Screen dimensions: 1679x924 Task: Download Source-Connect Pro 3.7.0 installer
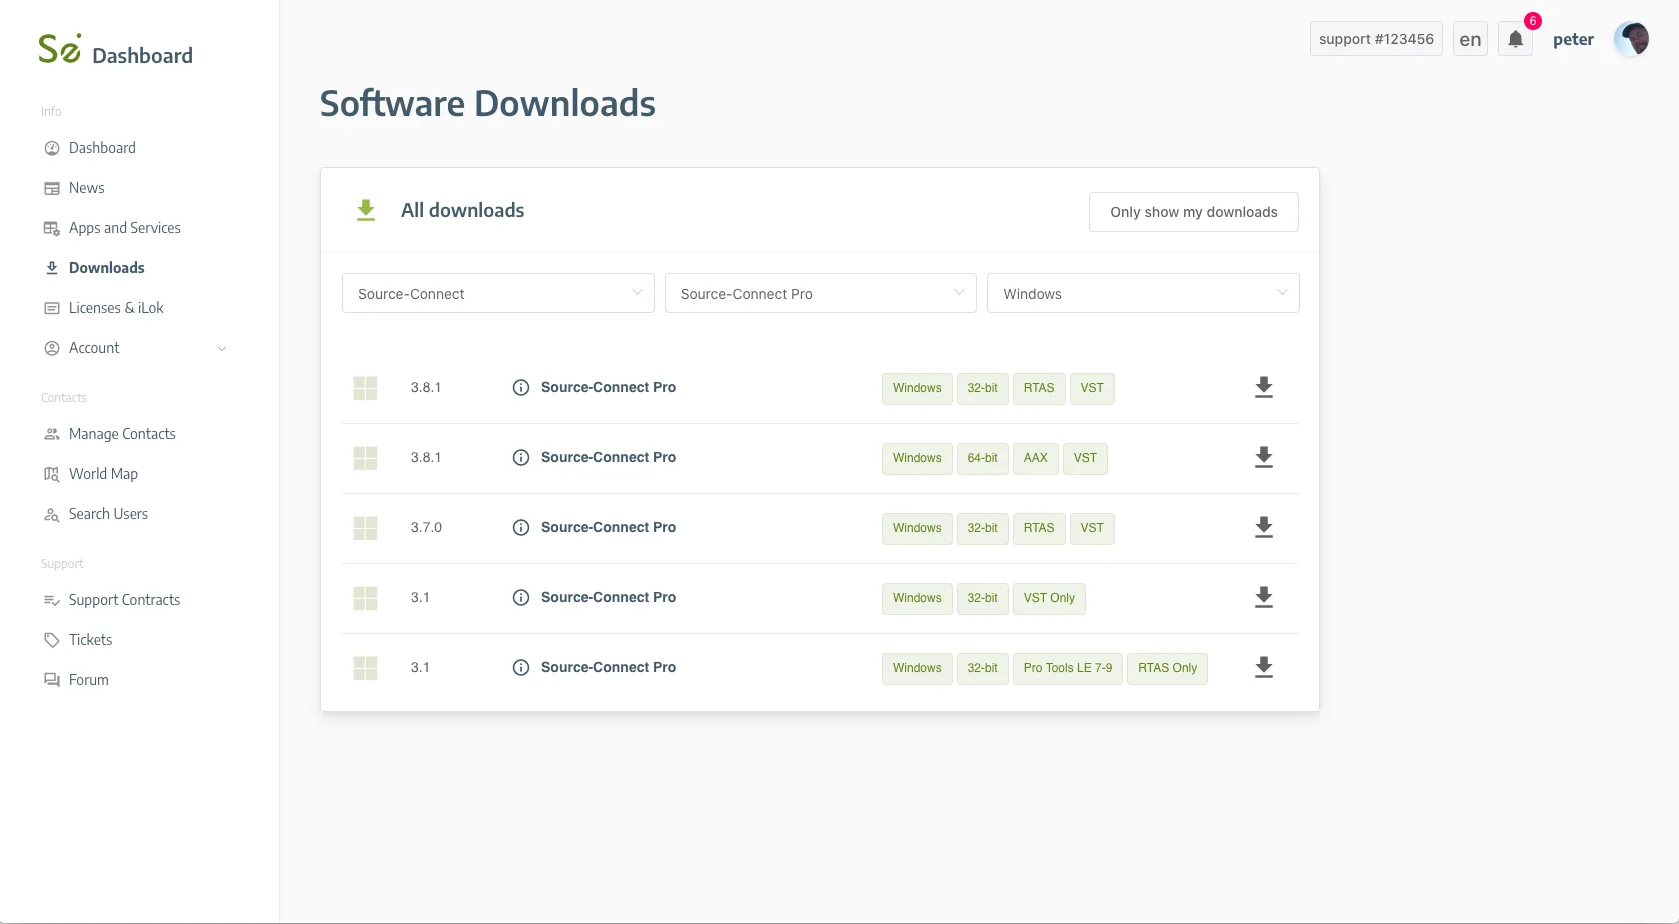pyautogui.click(x=1263, y=528)
